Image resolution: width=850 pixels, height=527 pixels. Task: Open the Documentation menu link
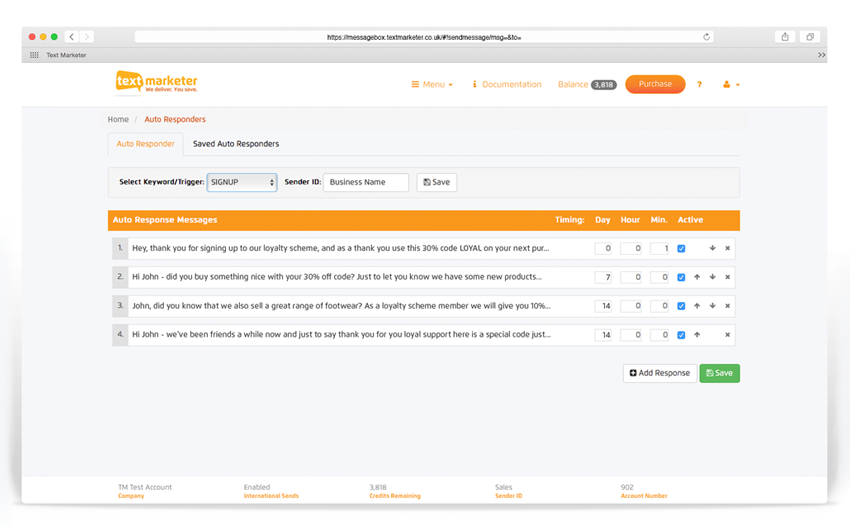pyautogui.click(x=506, y=85)
